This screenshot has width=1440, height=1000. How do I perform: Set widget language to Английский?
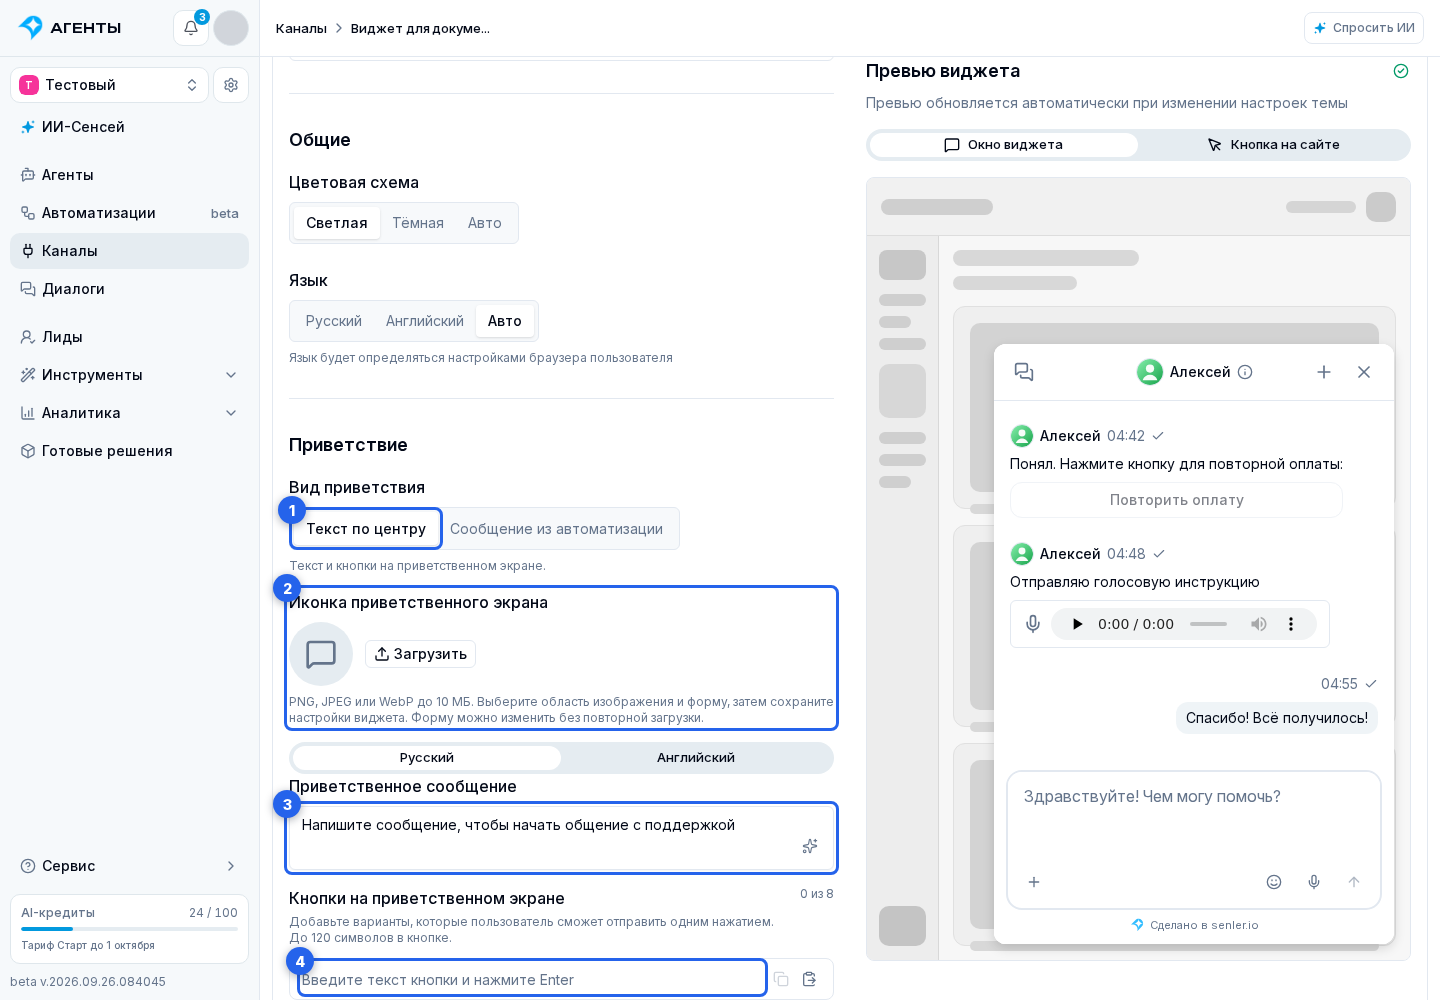point(425,321)
